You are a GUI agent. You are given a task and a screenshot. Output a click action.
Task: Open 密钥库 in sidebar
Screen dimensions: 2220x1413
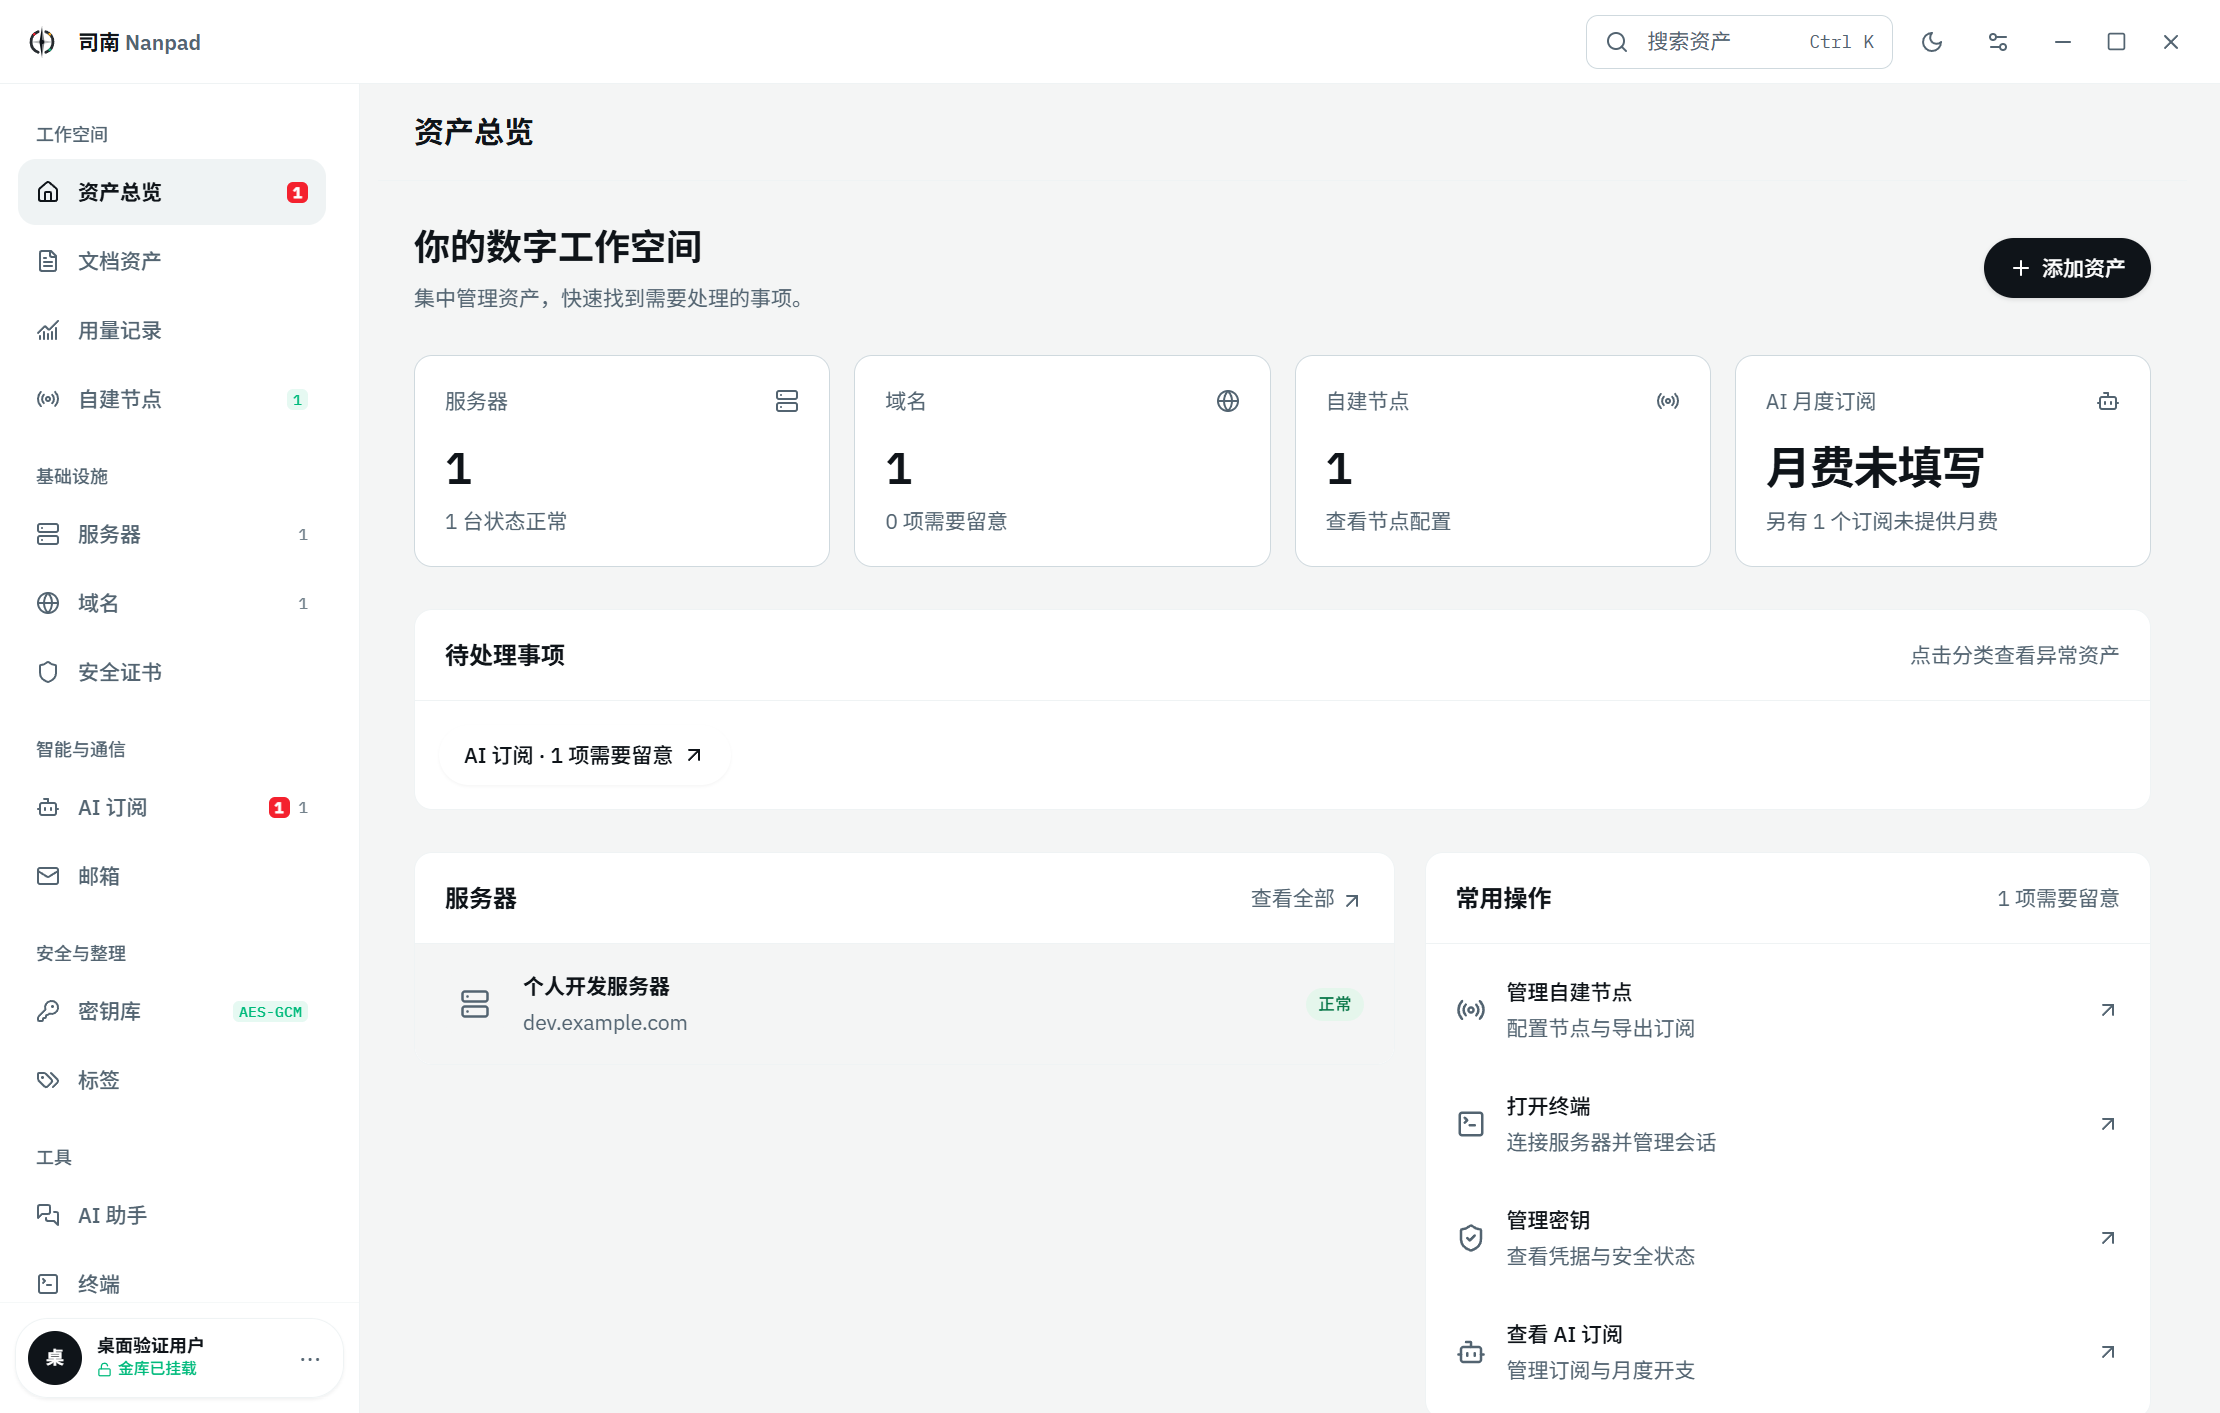pyautogui.click(x=172, y=1011)
